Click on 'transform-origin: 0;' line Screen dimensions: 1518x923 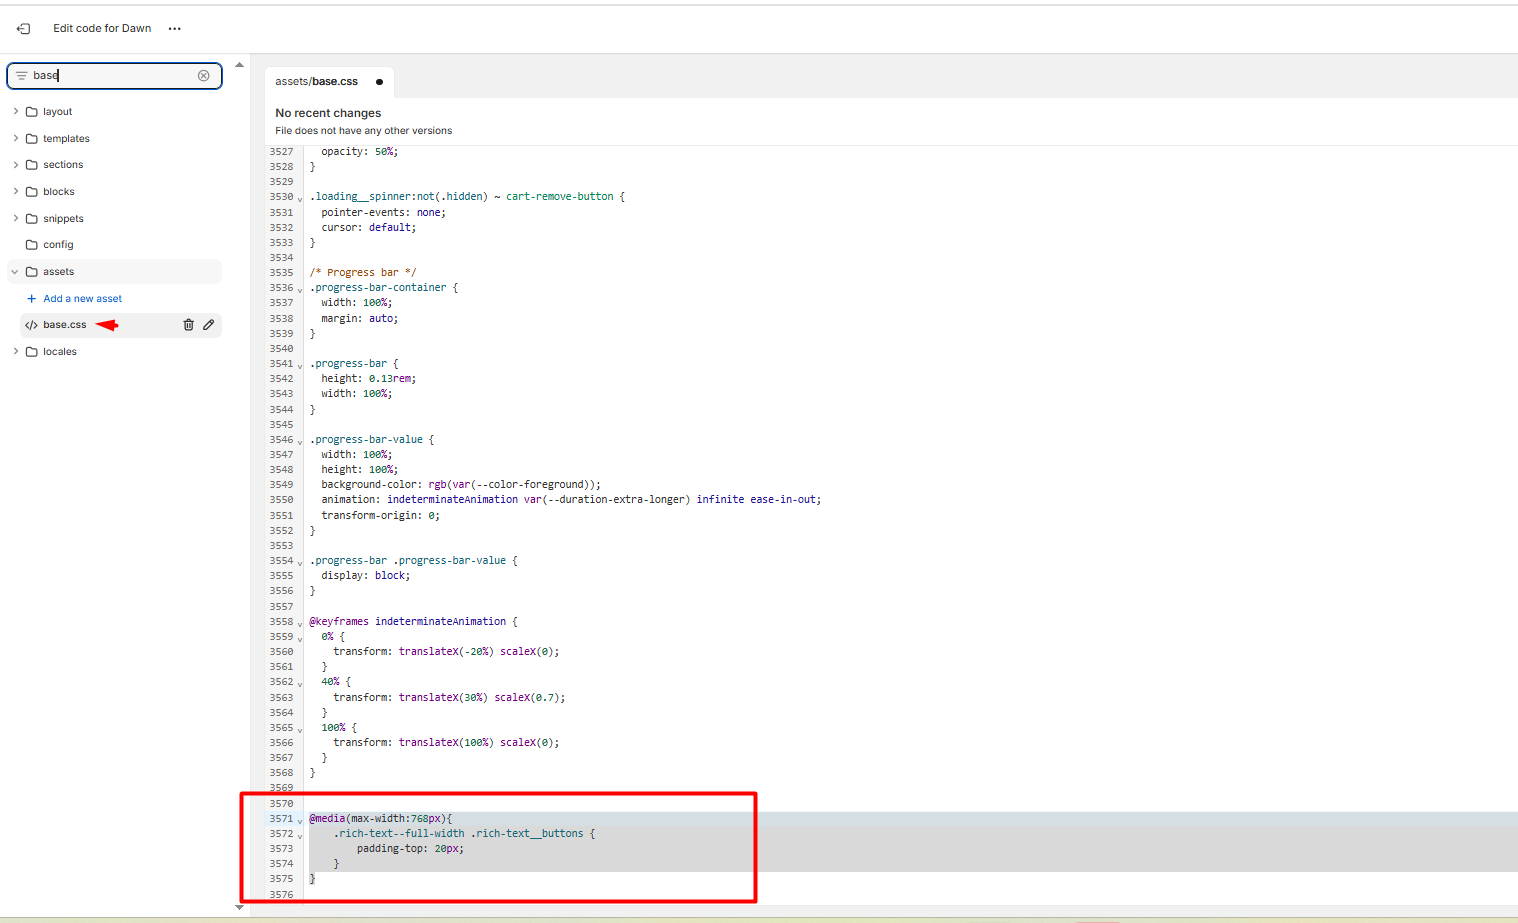tap(380, 515)
